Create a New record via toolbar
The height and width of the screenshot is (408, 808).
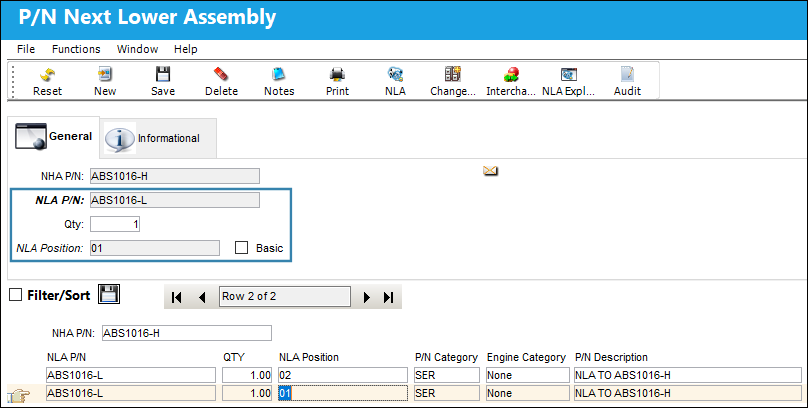(105, 75)
